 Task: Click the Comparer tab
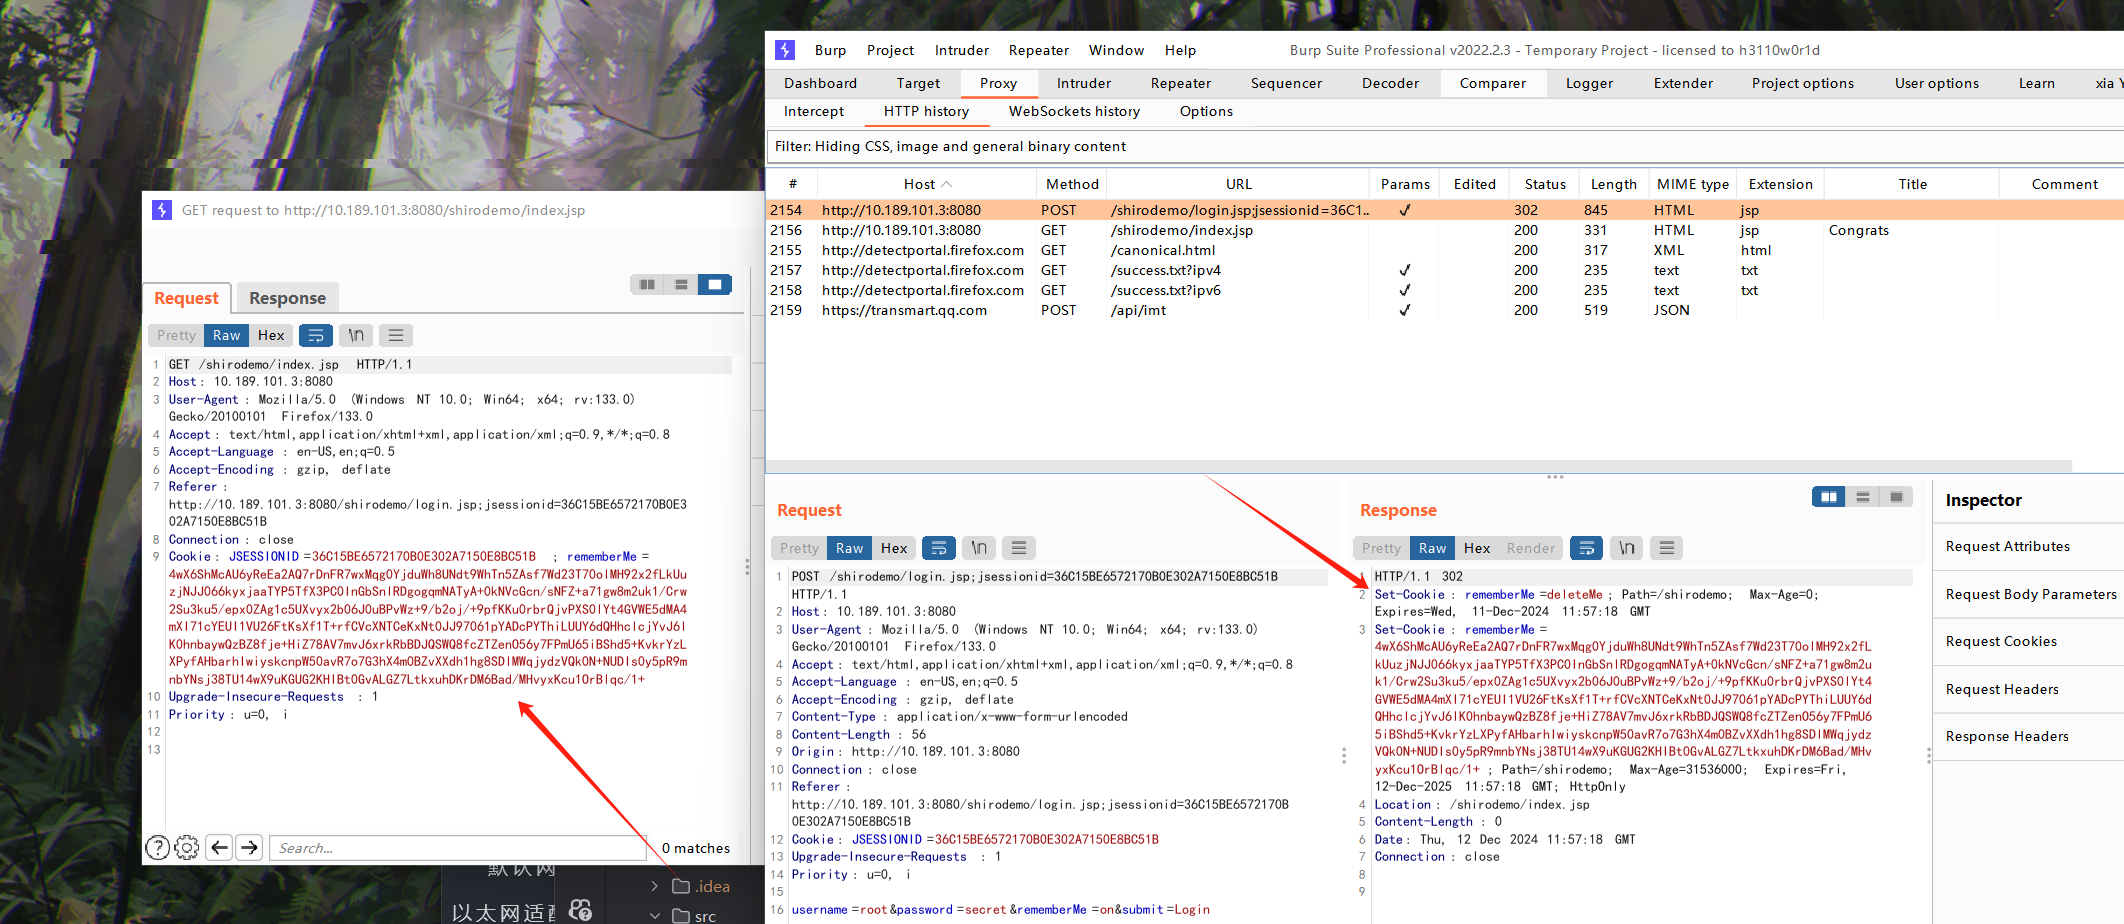click(x=1492, y=83)
